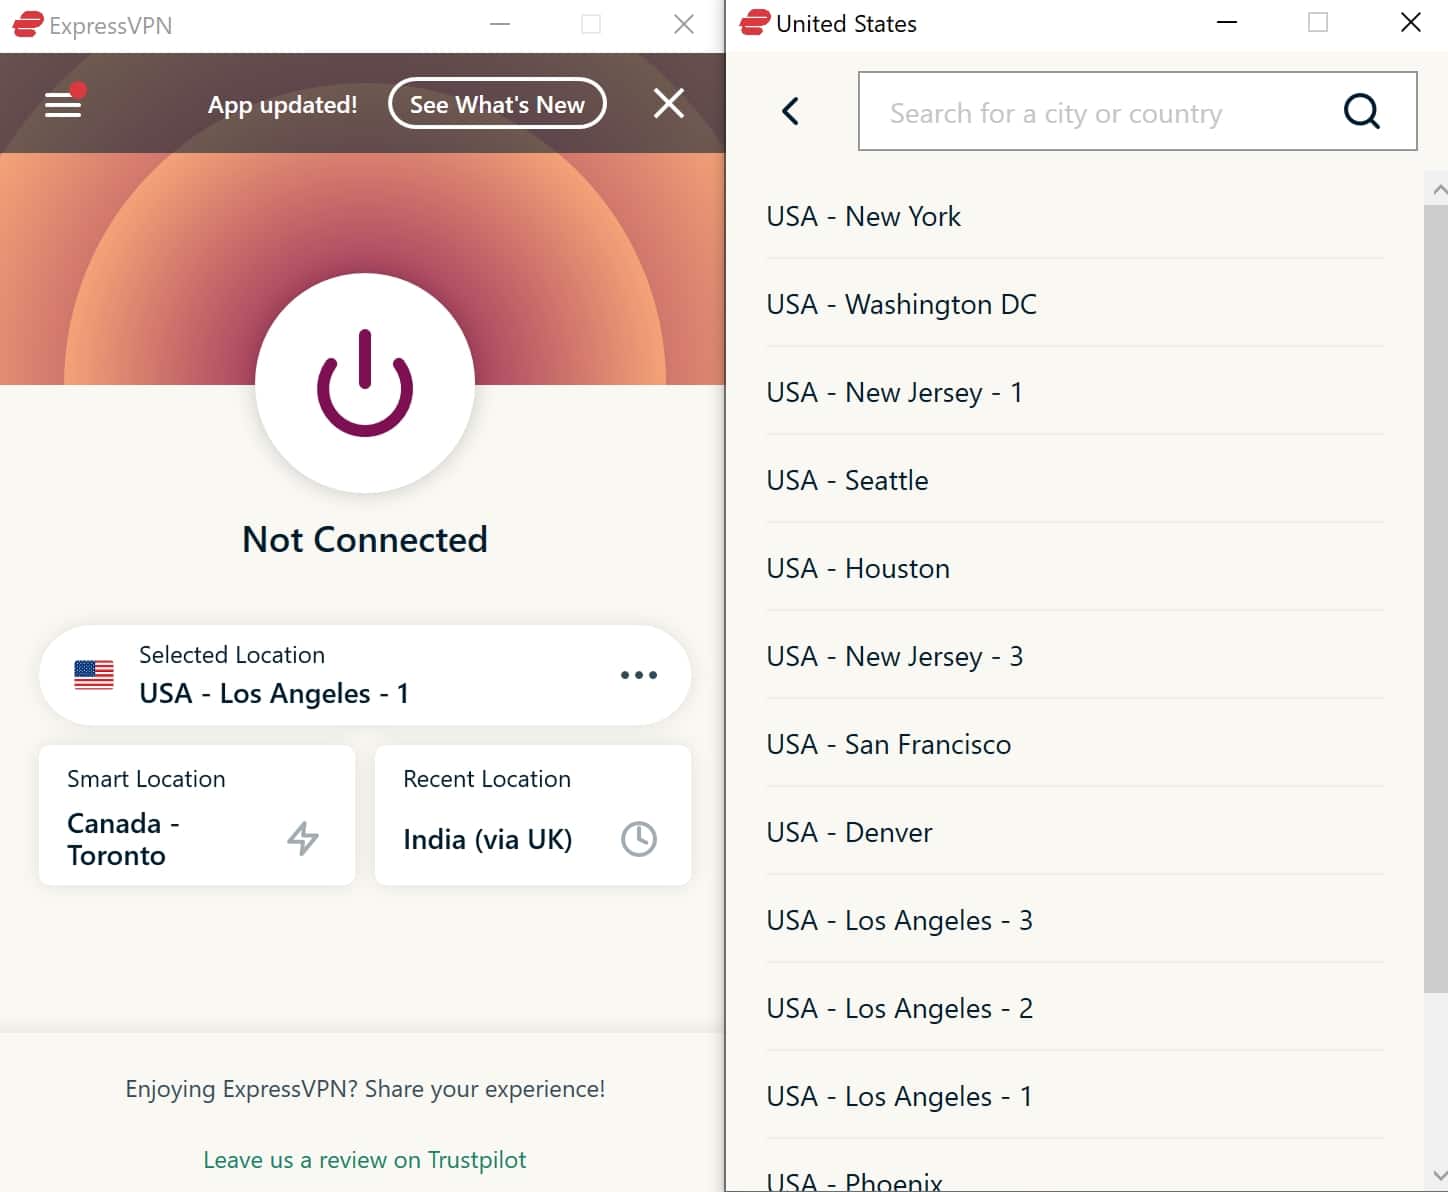Open the three-dots menu for Selected Location
The image size is (1448, 1192).
click(x=639, y=675)
